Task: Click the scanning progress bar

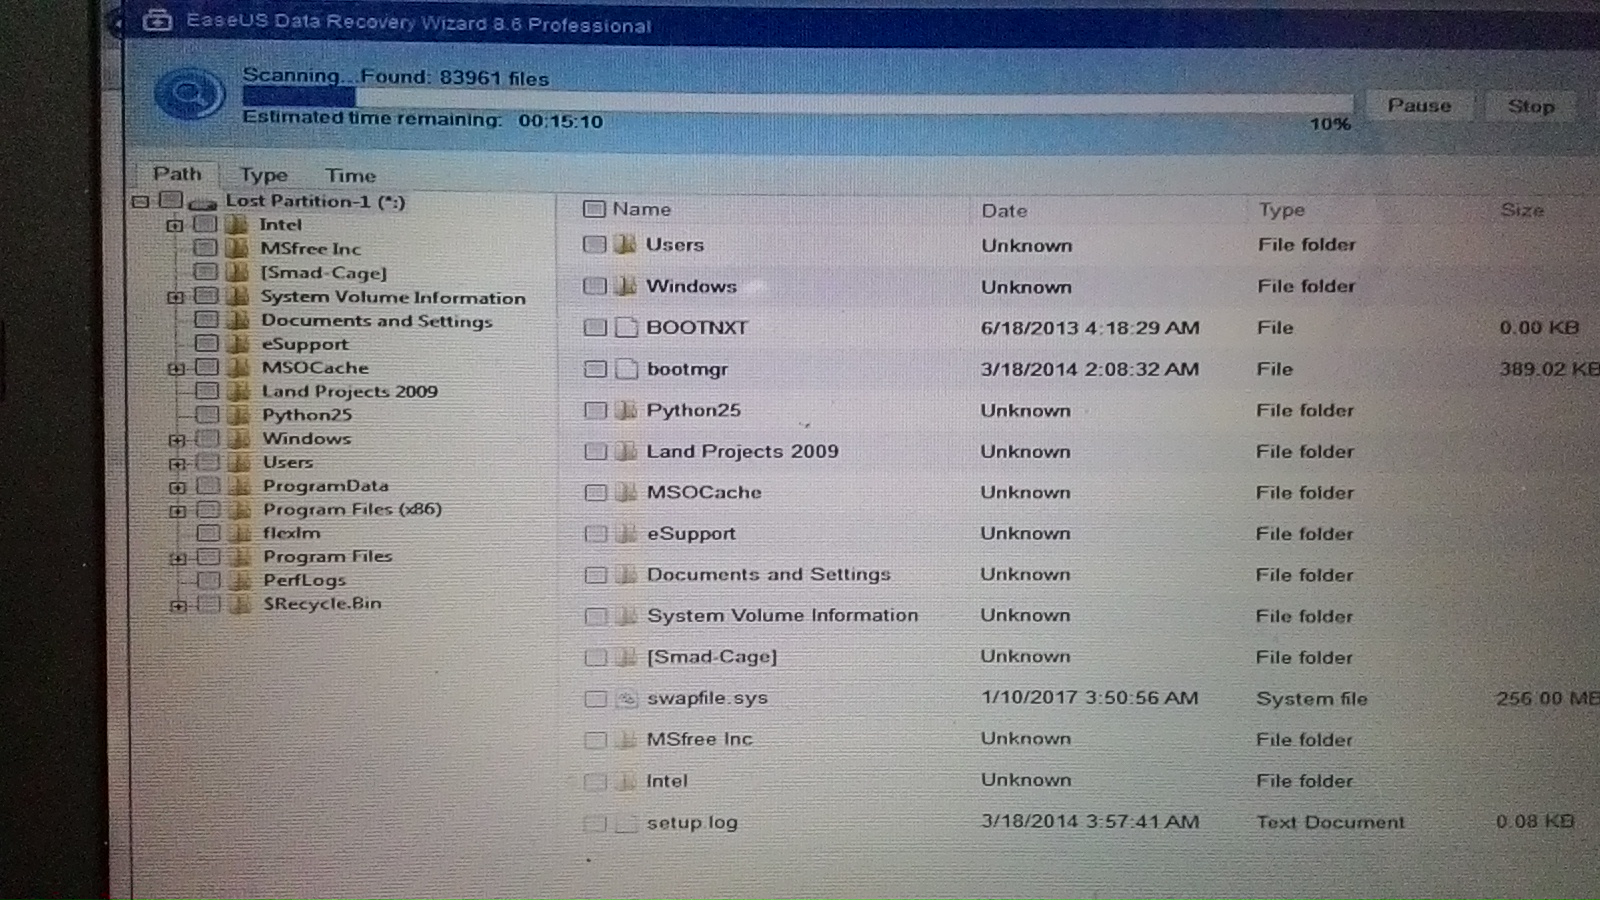Action: (798, 99)
